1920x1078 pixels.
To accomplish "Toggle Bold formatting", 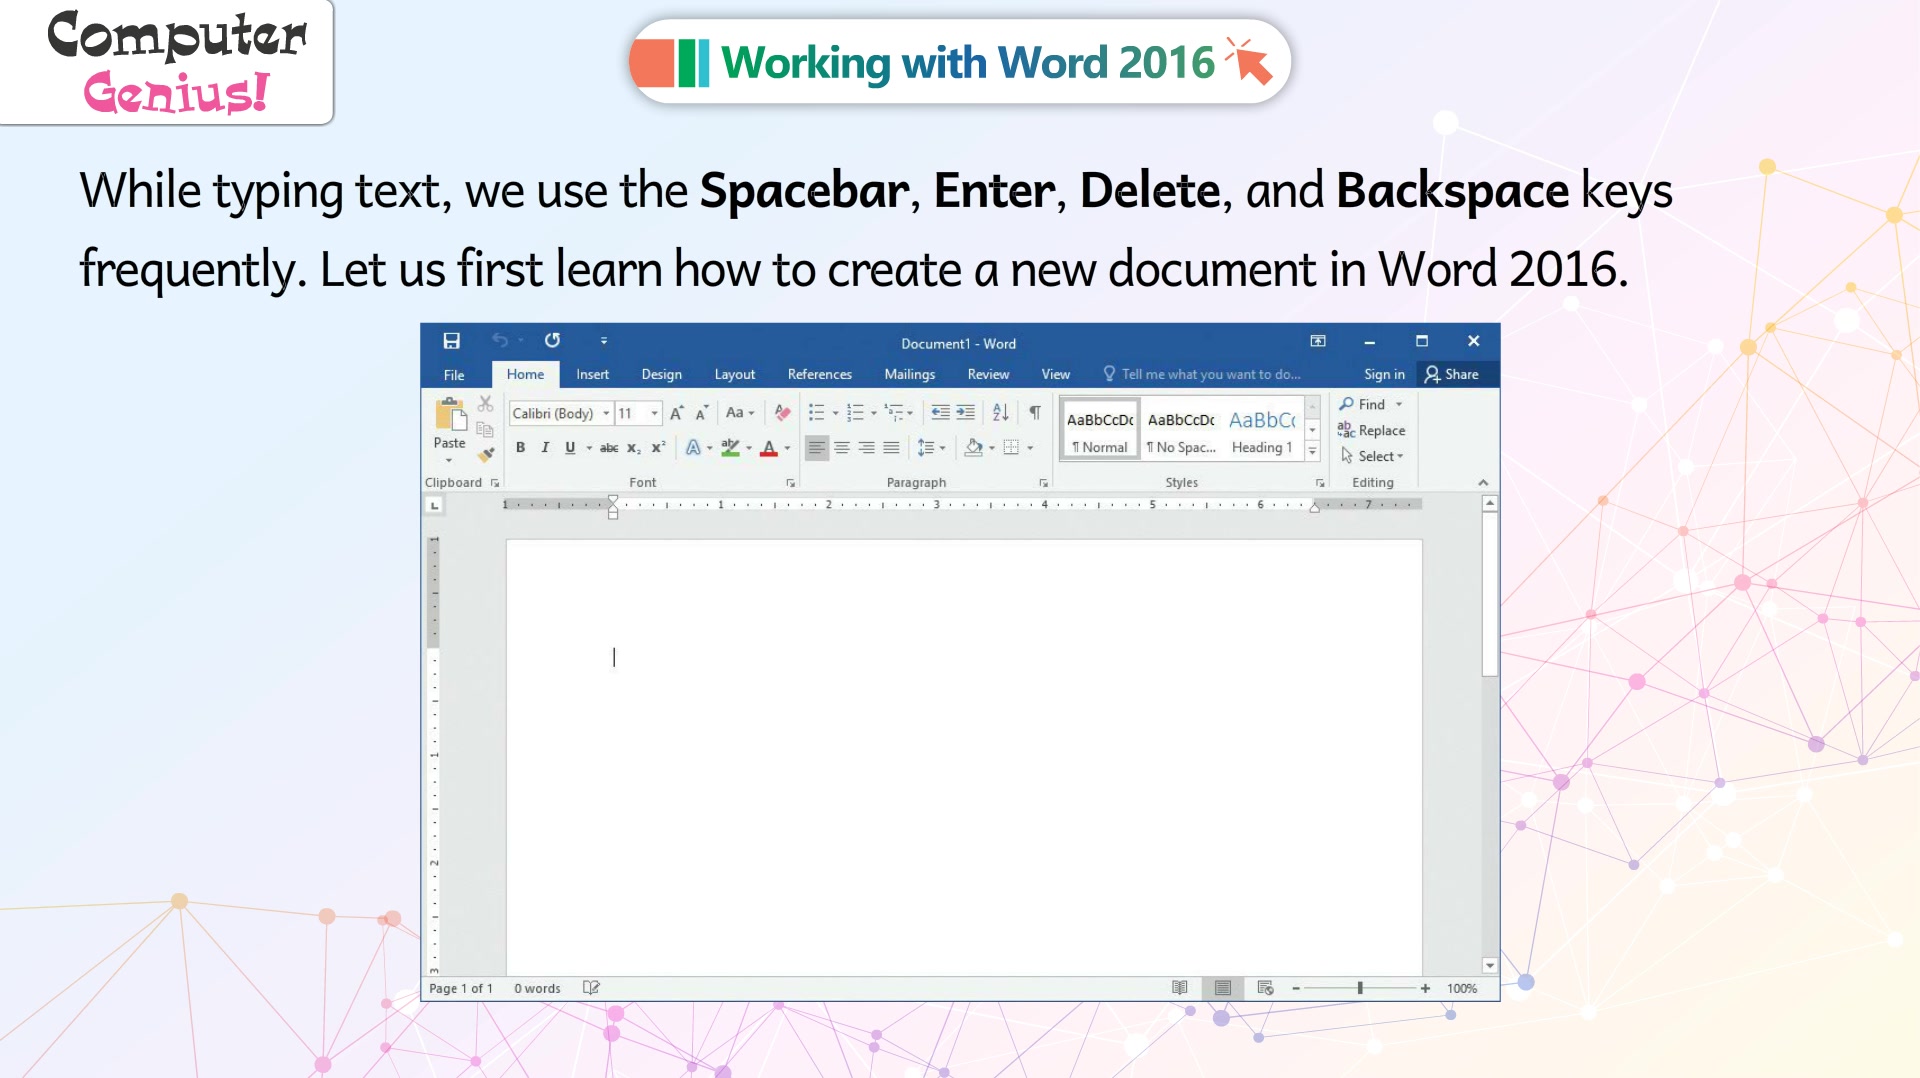I will pyautogui.click(x=520, y=448).
